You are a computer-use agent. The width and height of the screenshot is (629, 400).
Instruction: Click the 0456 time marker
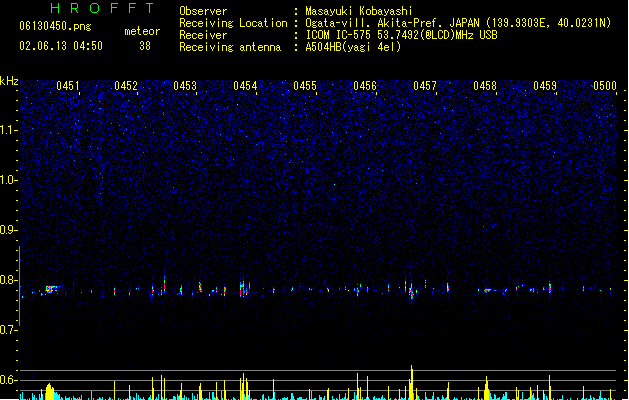pos(365,86)
